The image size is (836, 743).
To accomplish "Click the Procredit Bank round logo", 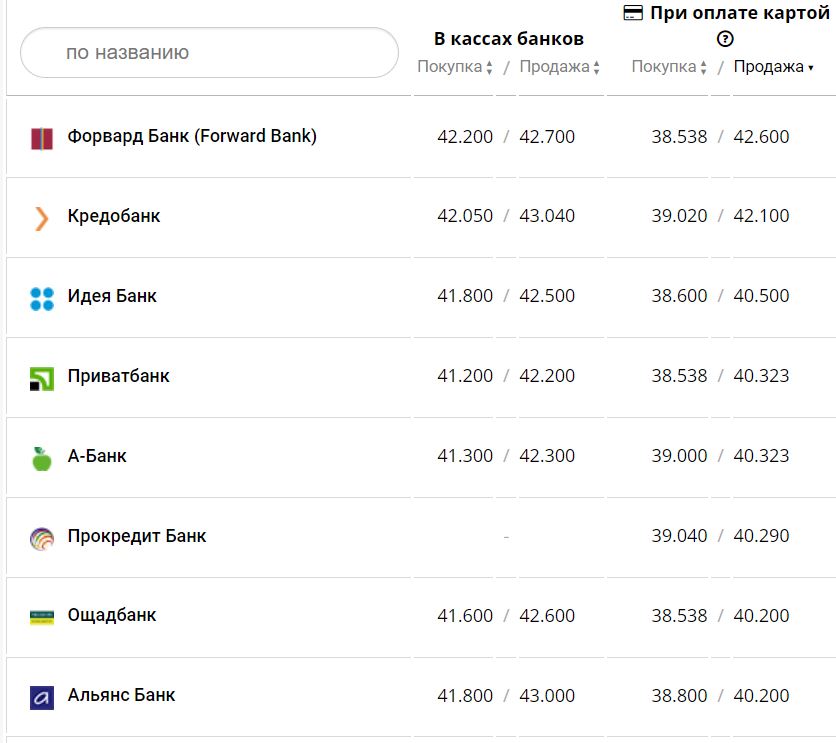I will (x=41, y=538).
